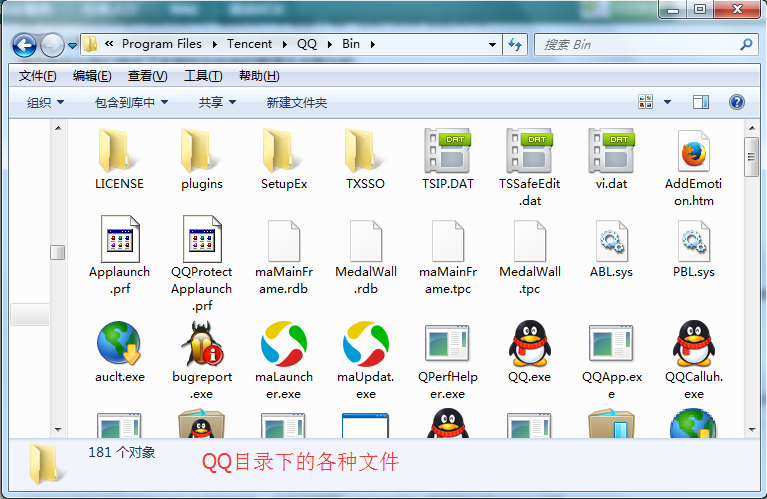Expand the arrow after QQ breadcrumb

click(x=330, y=45)
